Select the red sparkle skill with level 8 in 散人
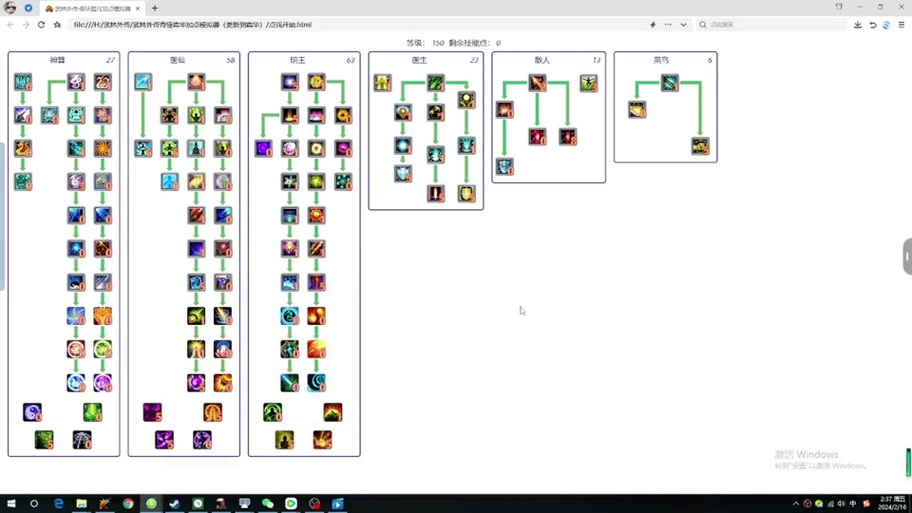The image size is (912, 513). [568, 137]
